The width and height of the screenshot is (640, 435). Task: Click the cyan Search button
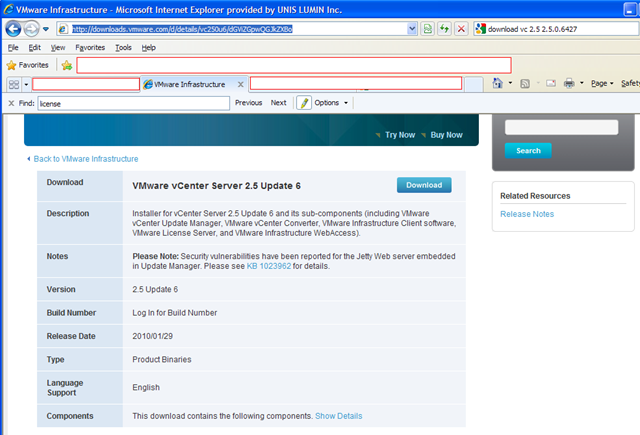coord(528,151)
